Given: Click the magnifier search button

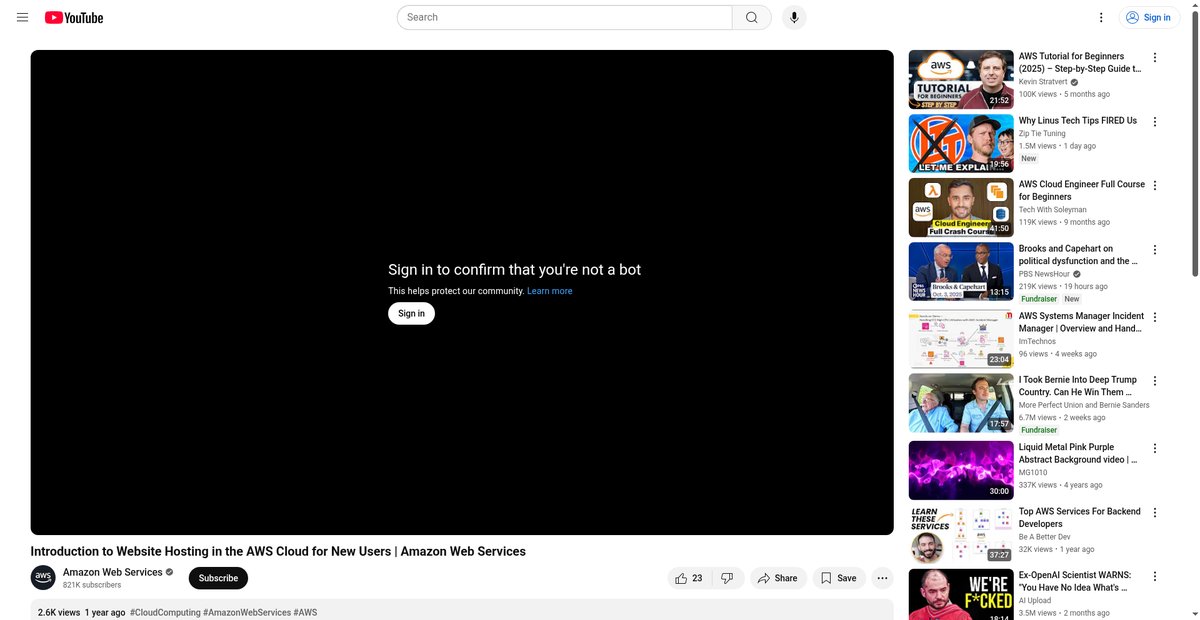Looking at the screenshot, I should point(752,17).
